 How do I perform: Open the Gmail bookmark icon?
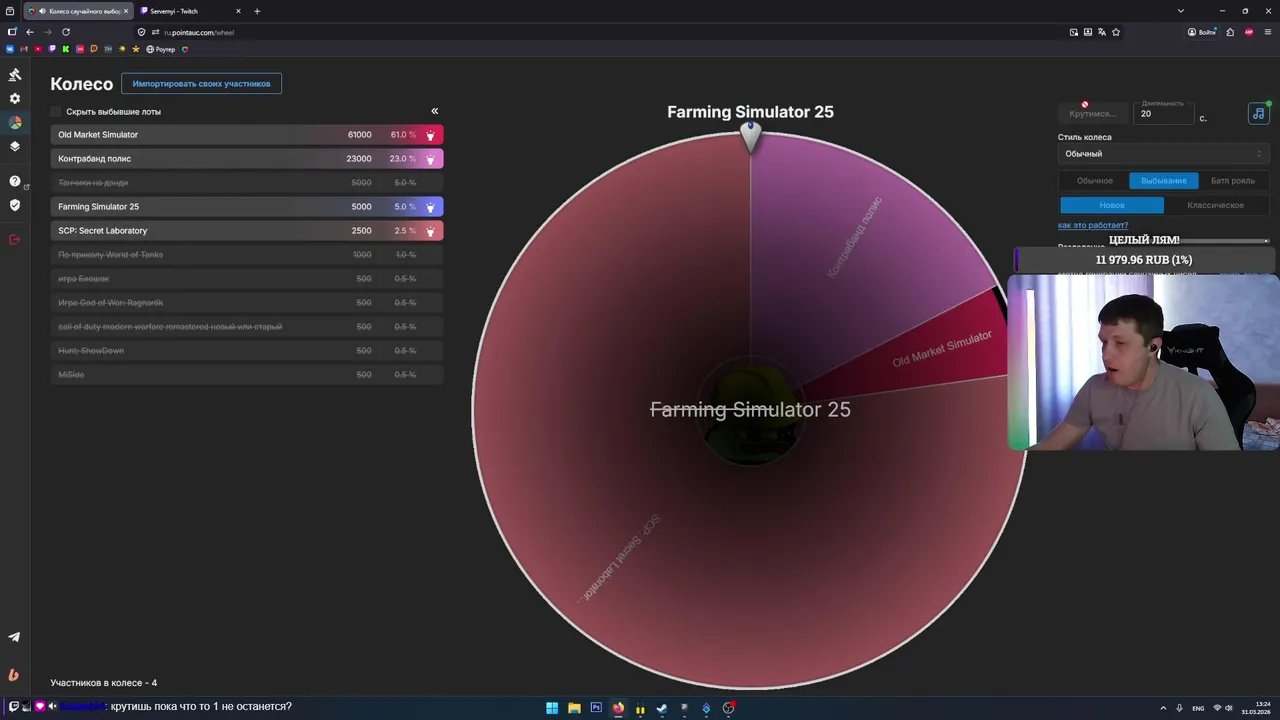click(24, 49)
